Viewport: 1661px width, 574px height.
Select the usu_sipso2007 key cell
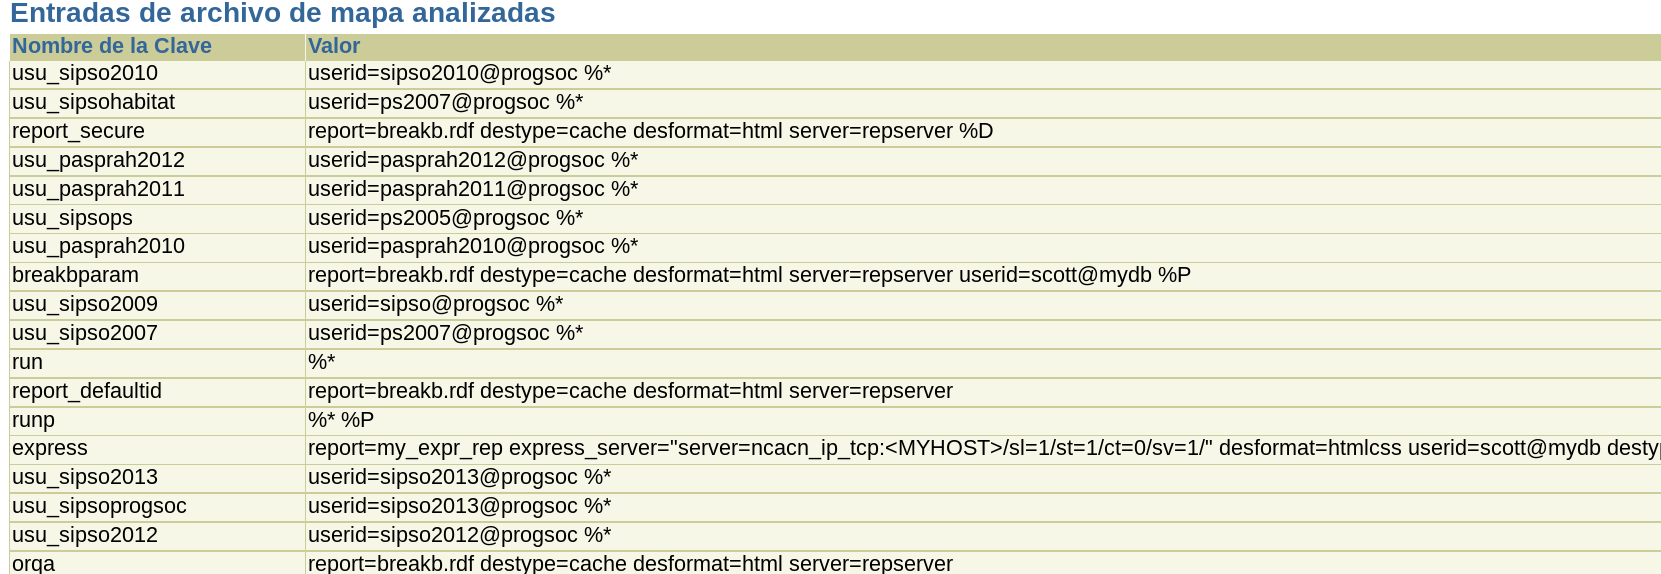[85, 334]
